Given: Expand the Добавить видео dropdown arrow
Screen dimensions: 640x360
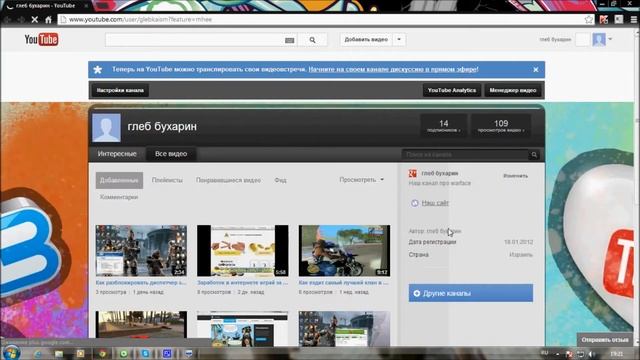Looking at the screenshot, I should [399, 40].
